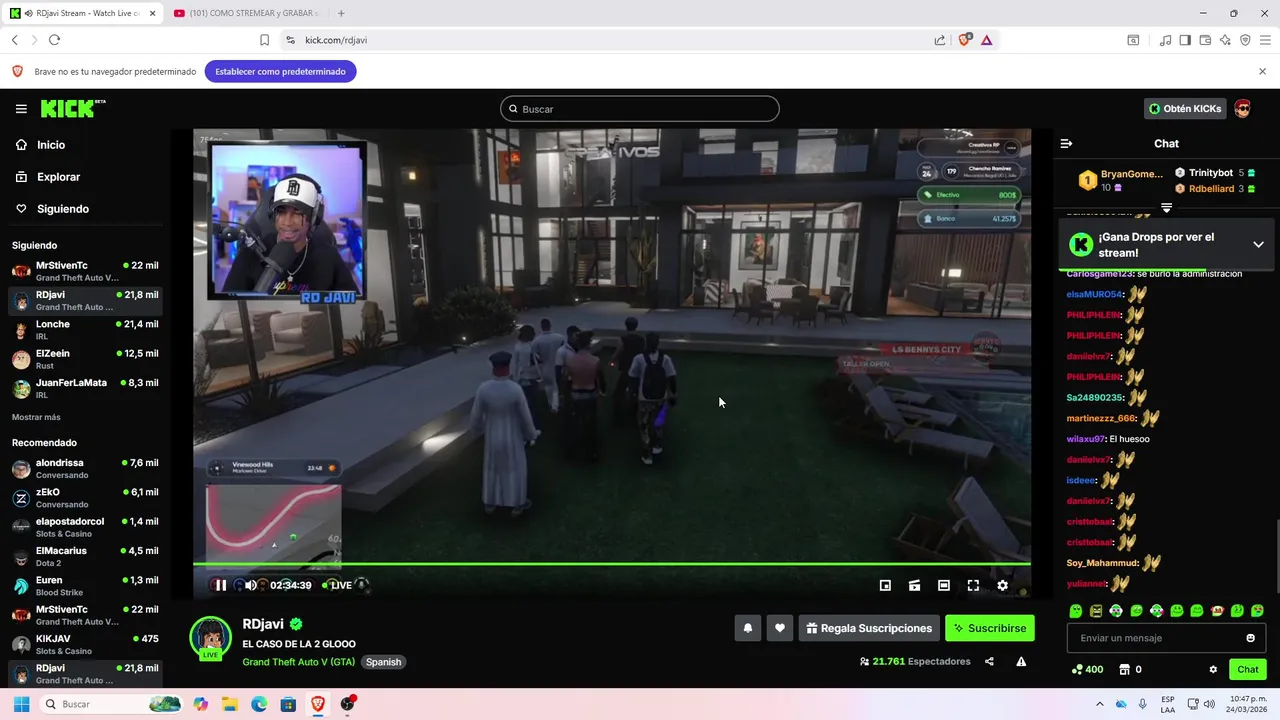Click the KICK logo
The width and height of the screenshot is (1280, 720).
[x=73, y=108]
